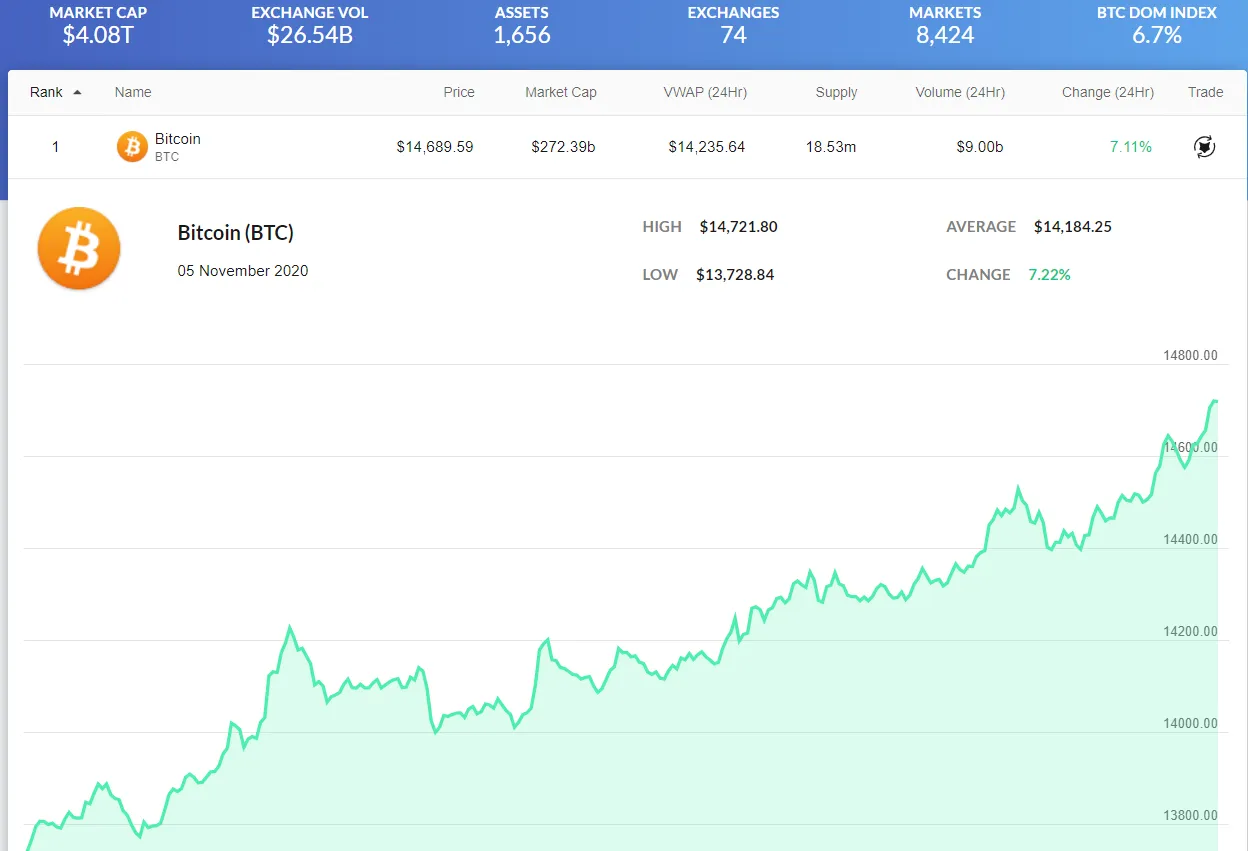
Task: Sort table by VWAP (24Hr) column header
Action: point(705,92)
